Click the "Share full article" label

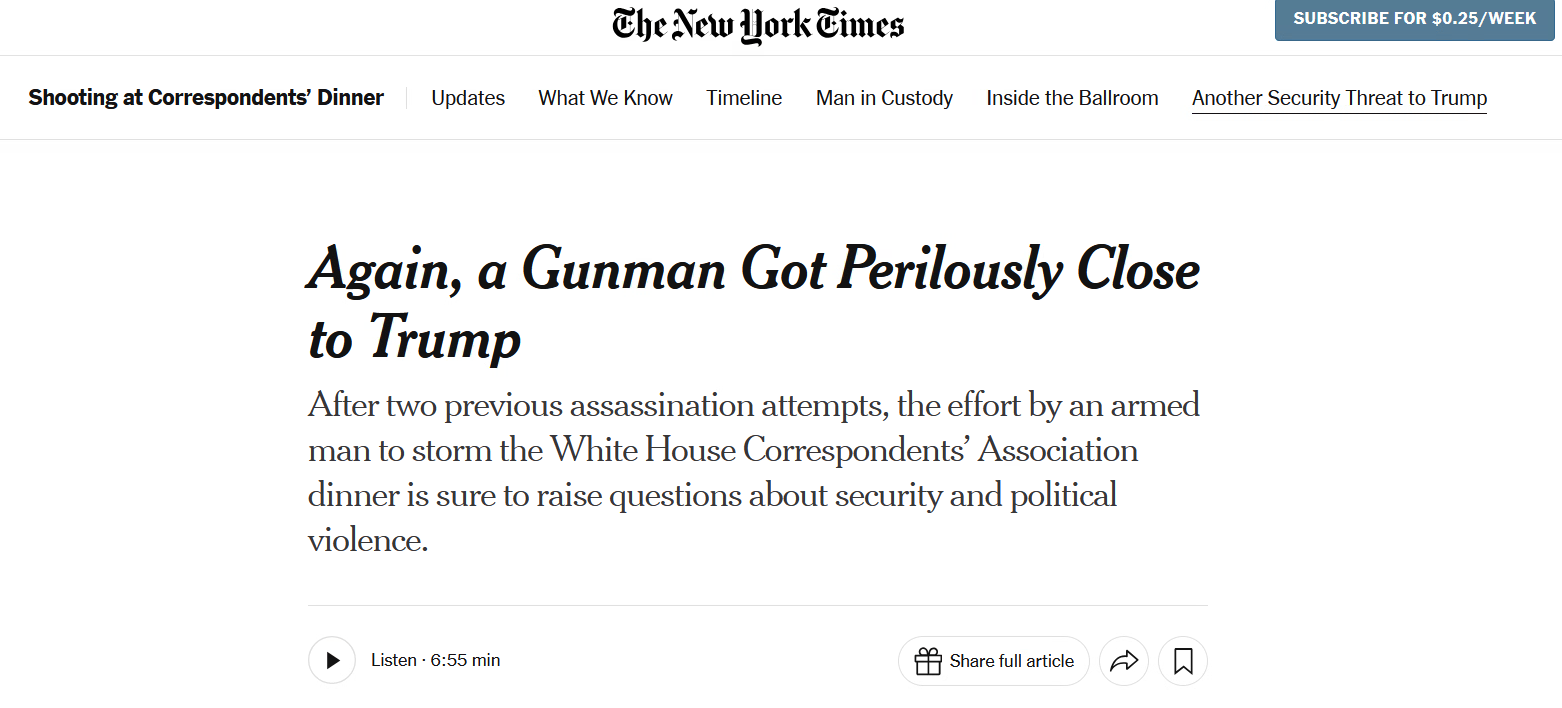tap(1011, 661)
